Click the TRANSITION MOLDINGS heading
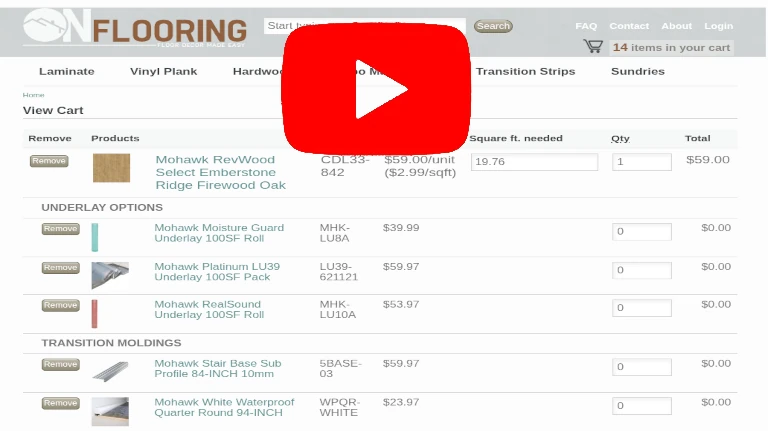Viewport: 768px width, 431px height. [x=111, y=343]
